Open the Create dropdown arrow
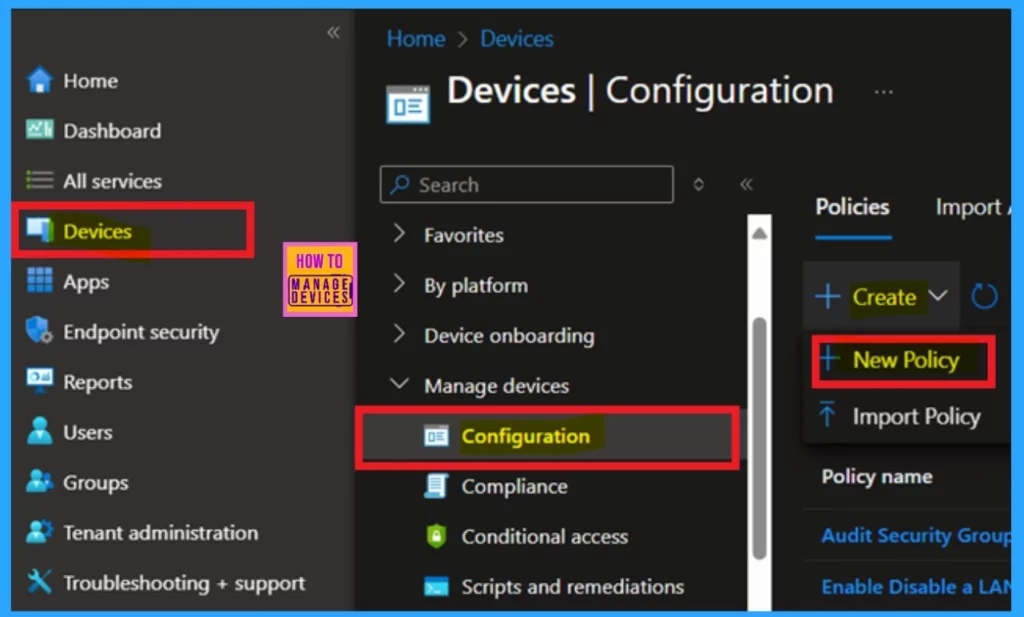1024x617 pixels. (x=938, y=296)
